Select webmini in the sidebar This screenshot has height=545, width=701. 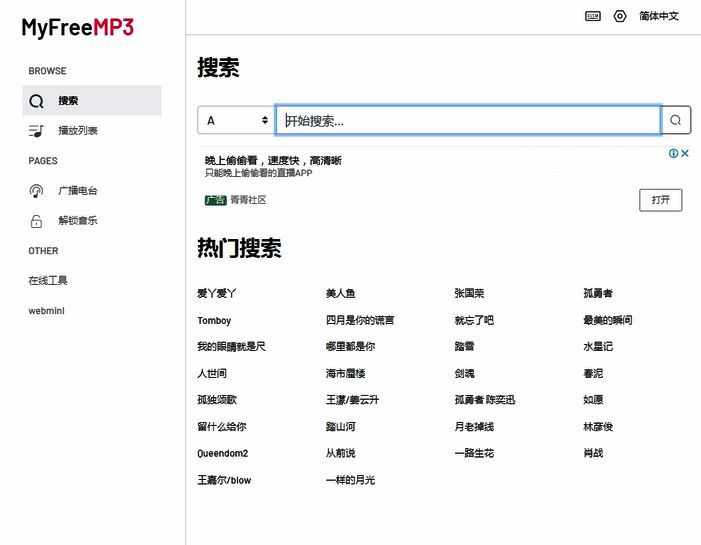tap(46, 311)
